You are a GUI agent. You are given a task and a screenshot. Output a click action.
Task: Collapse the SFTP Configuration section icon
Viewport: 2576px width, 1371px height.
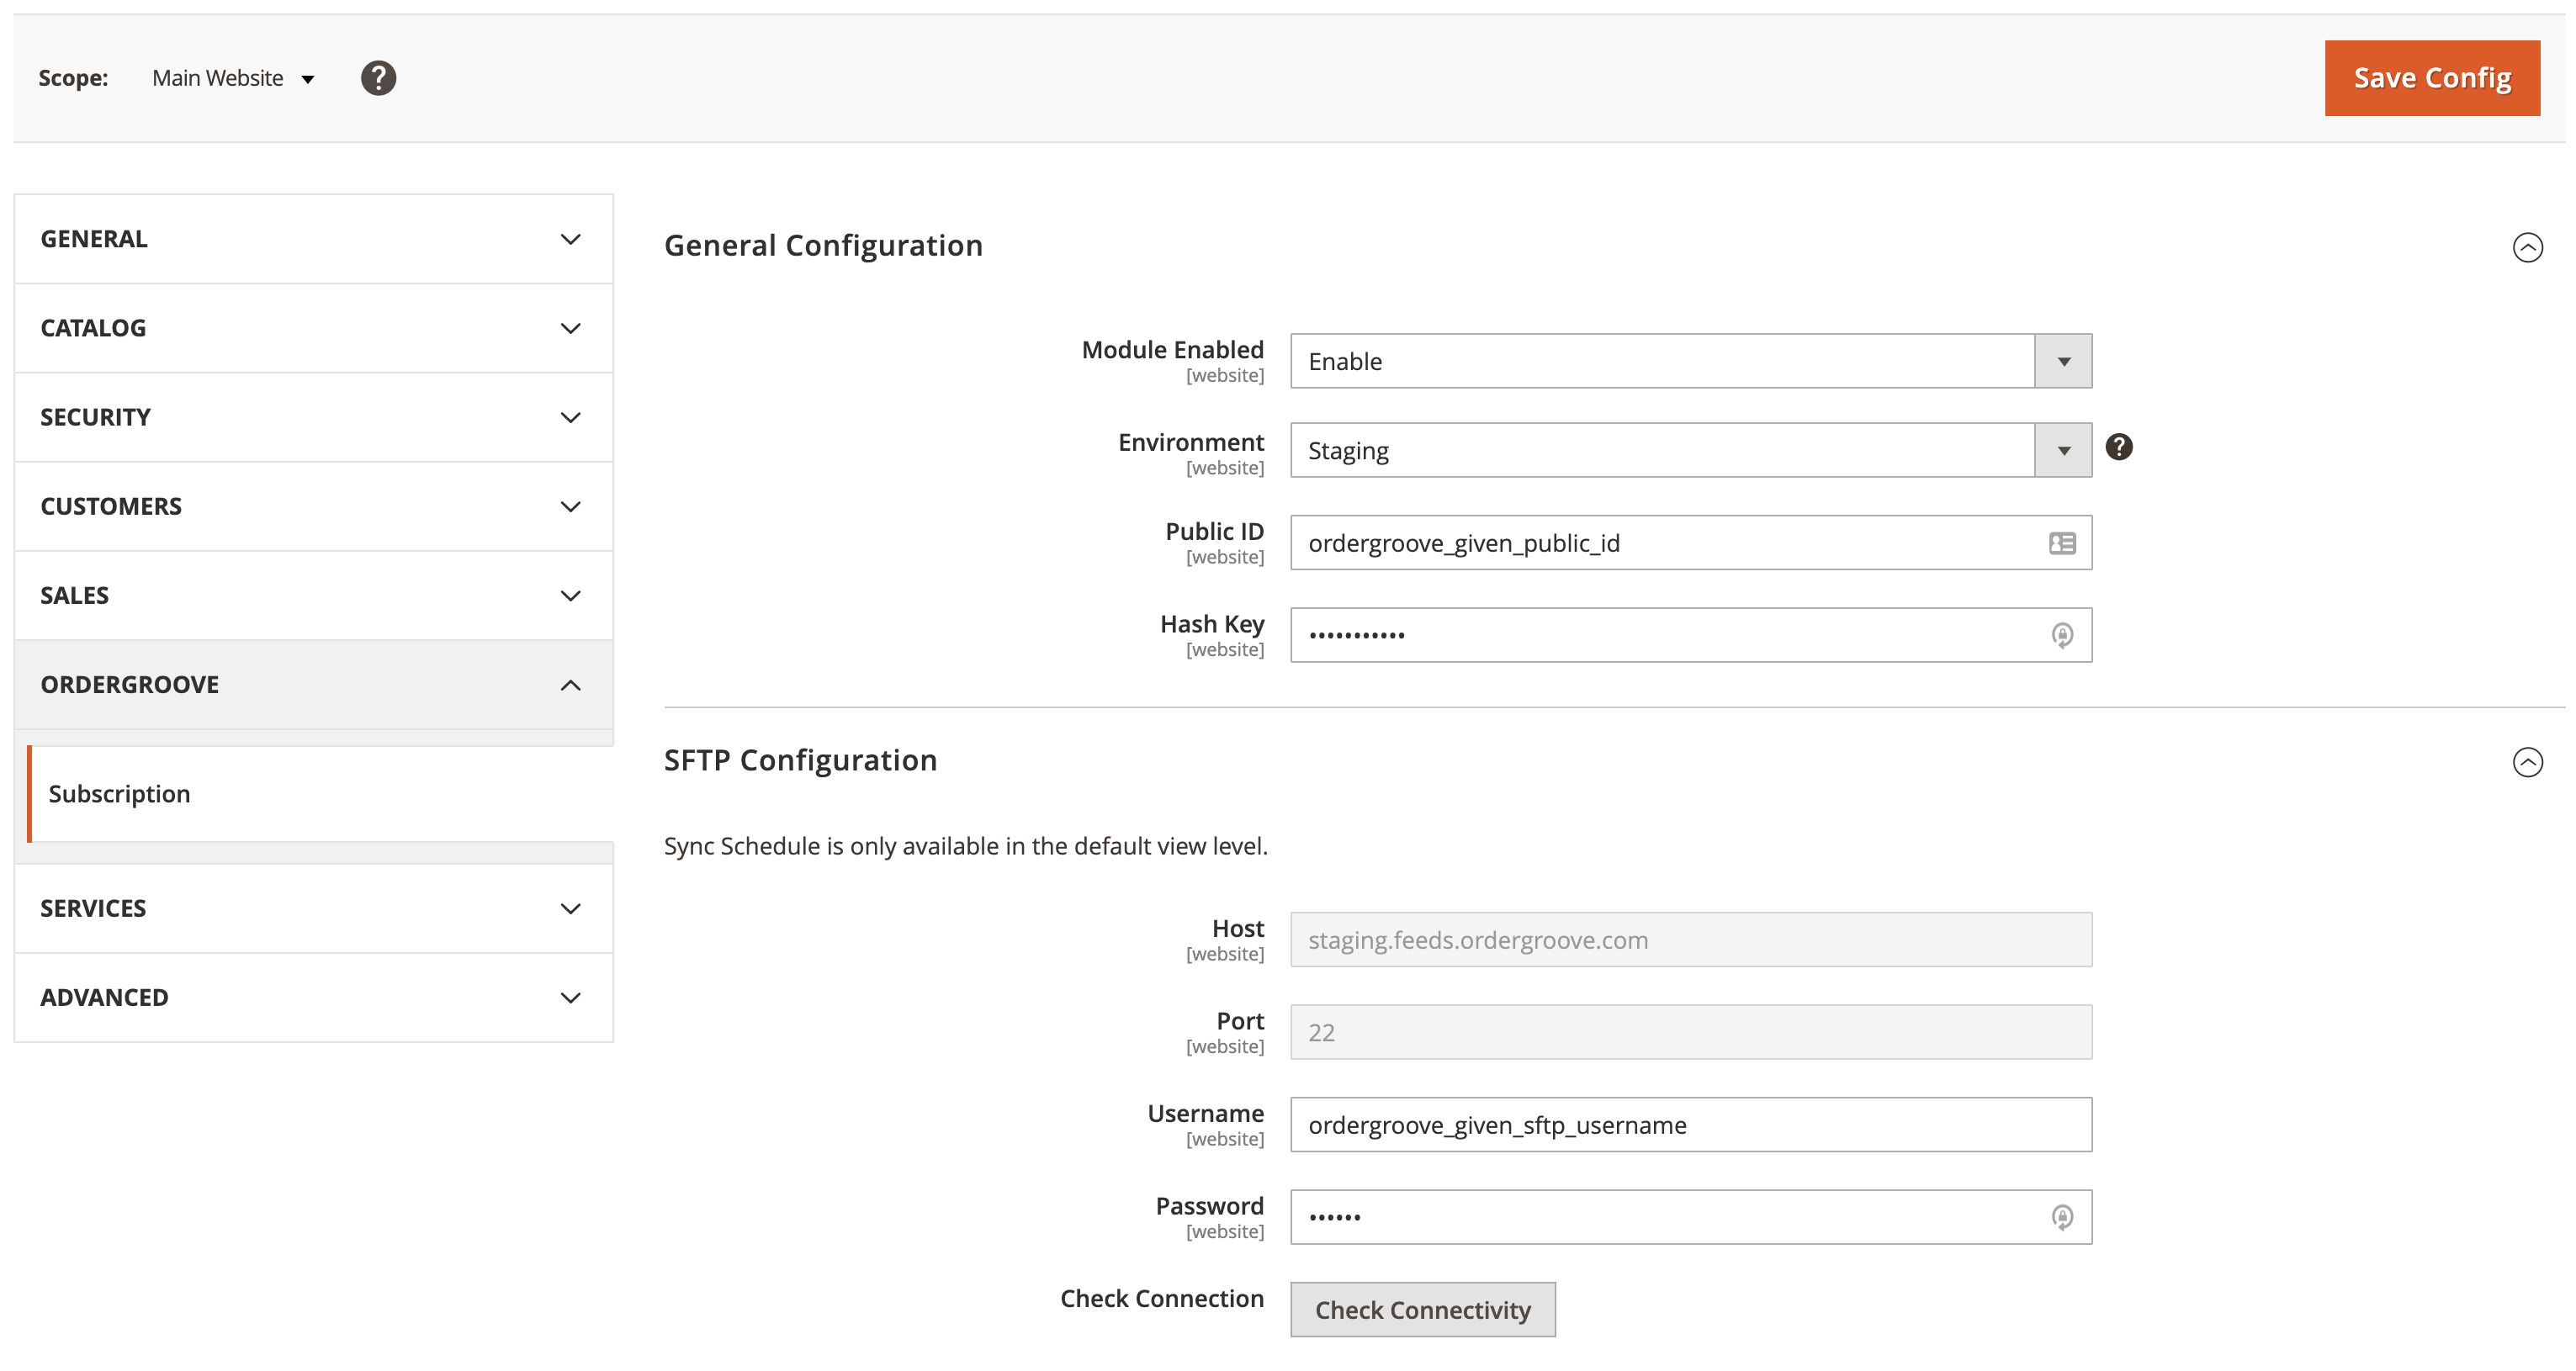point(2527,762)
